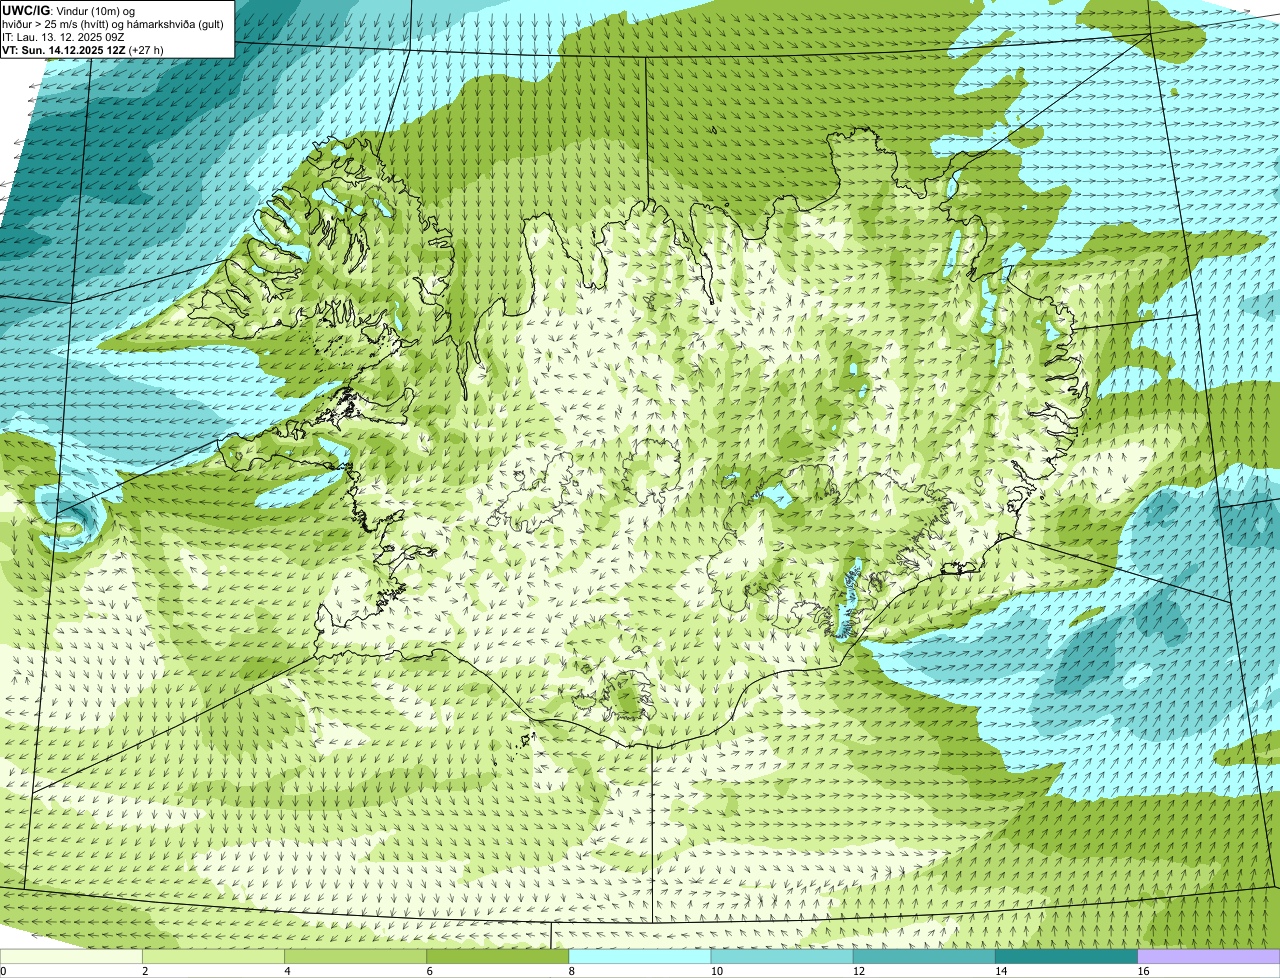Click the legend value 2
The height and width of the screenshot is (978, 1280).
tap(145, 971)
